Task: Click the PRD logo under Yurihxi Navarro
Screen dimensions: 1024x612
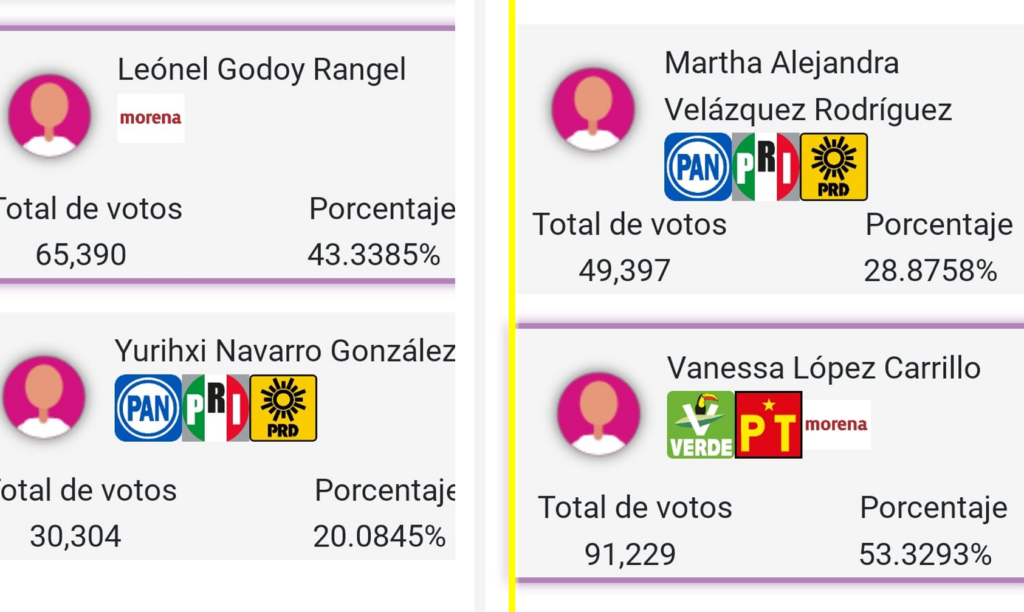Action: point(283,408)
